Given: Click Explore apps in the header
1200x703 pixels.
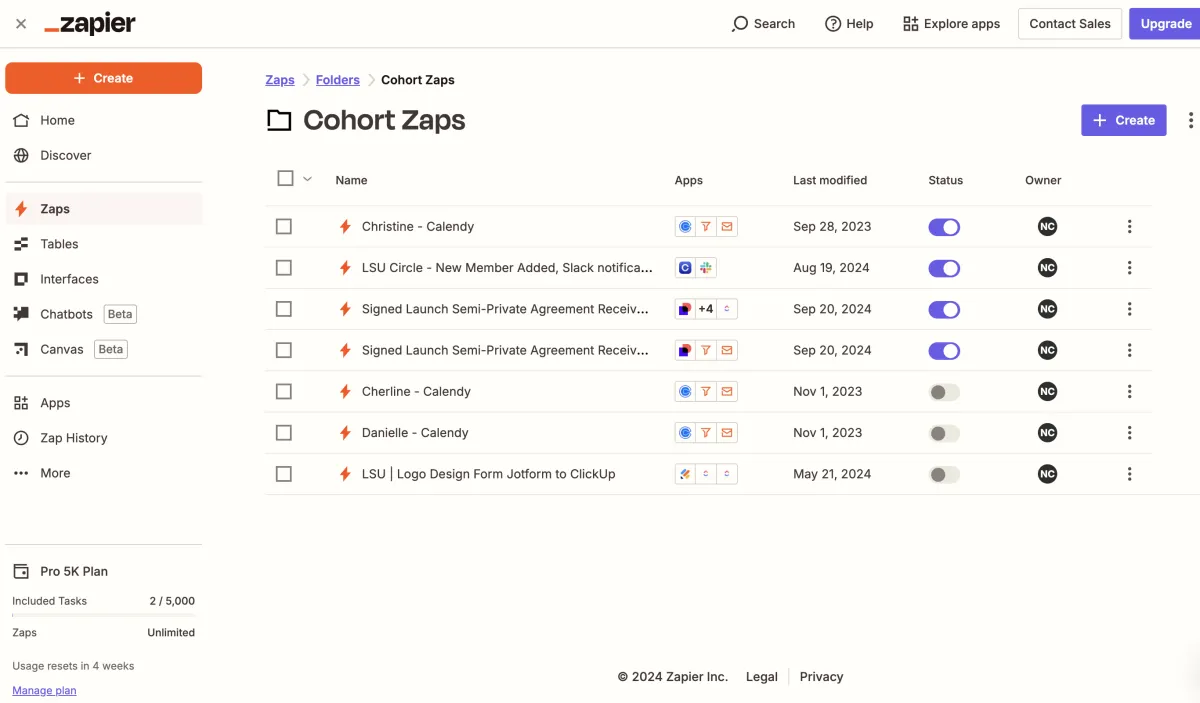Looking at the screenshot, I should click(x=951, y=24).
